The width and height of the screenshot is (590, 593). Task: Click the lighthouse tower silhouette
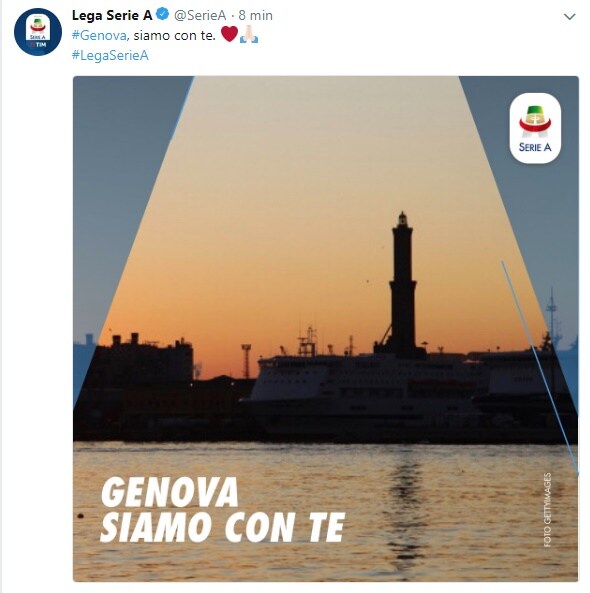(x=403, y=284)
